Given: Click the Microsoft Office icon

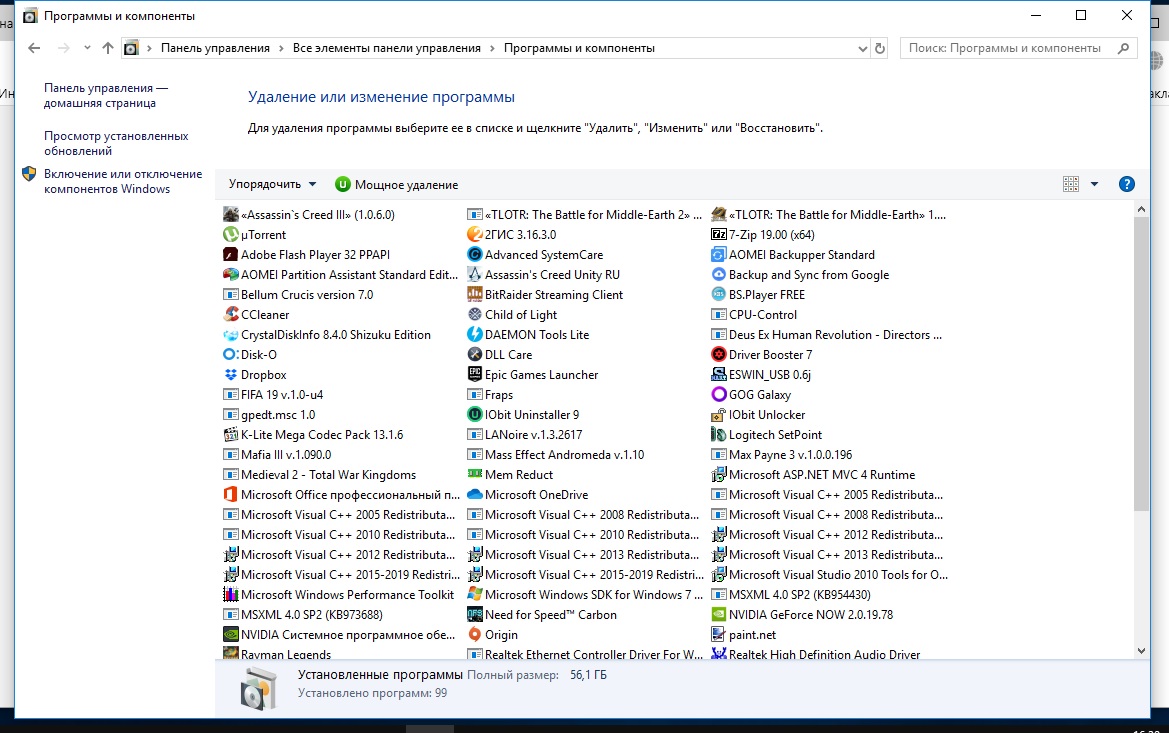Looking at the screenshot, I should point(230,494).
